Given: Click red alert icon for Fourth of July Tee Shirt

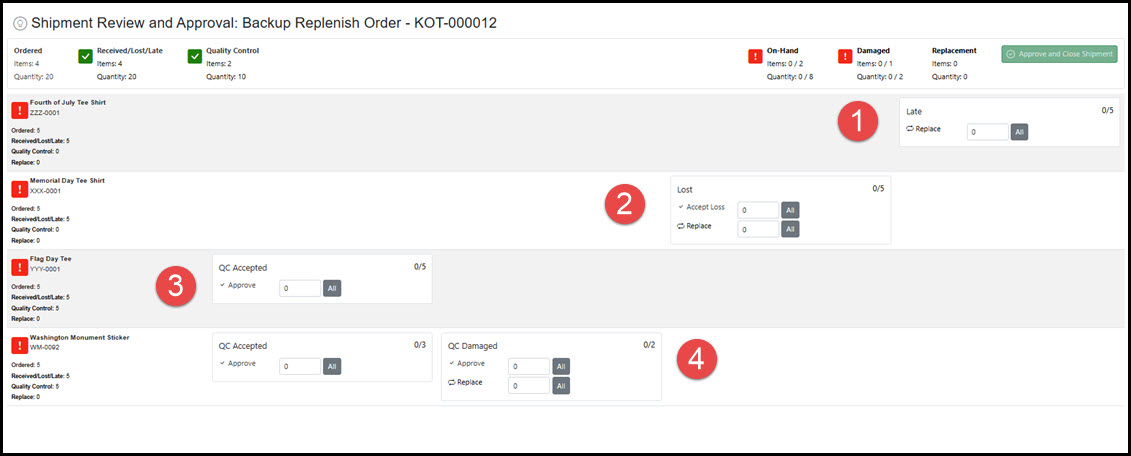Looking at the screenshot, I should (x=18, y=109).
